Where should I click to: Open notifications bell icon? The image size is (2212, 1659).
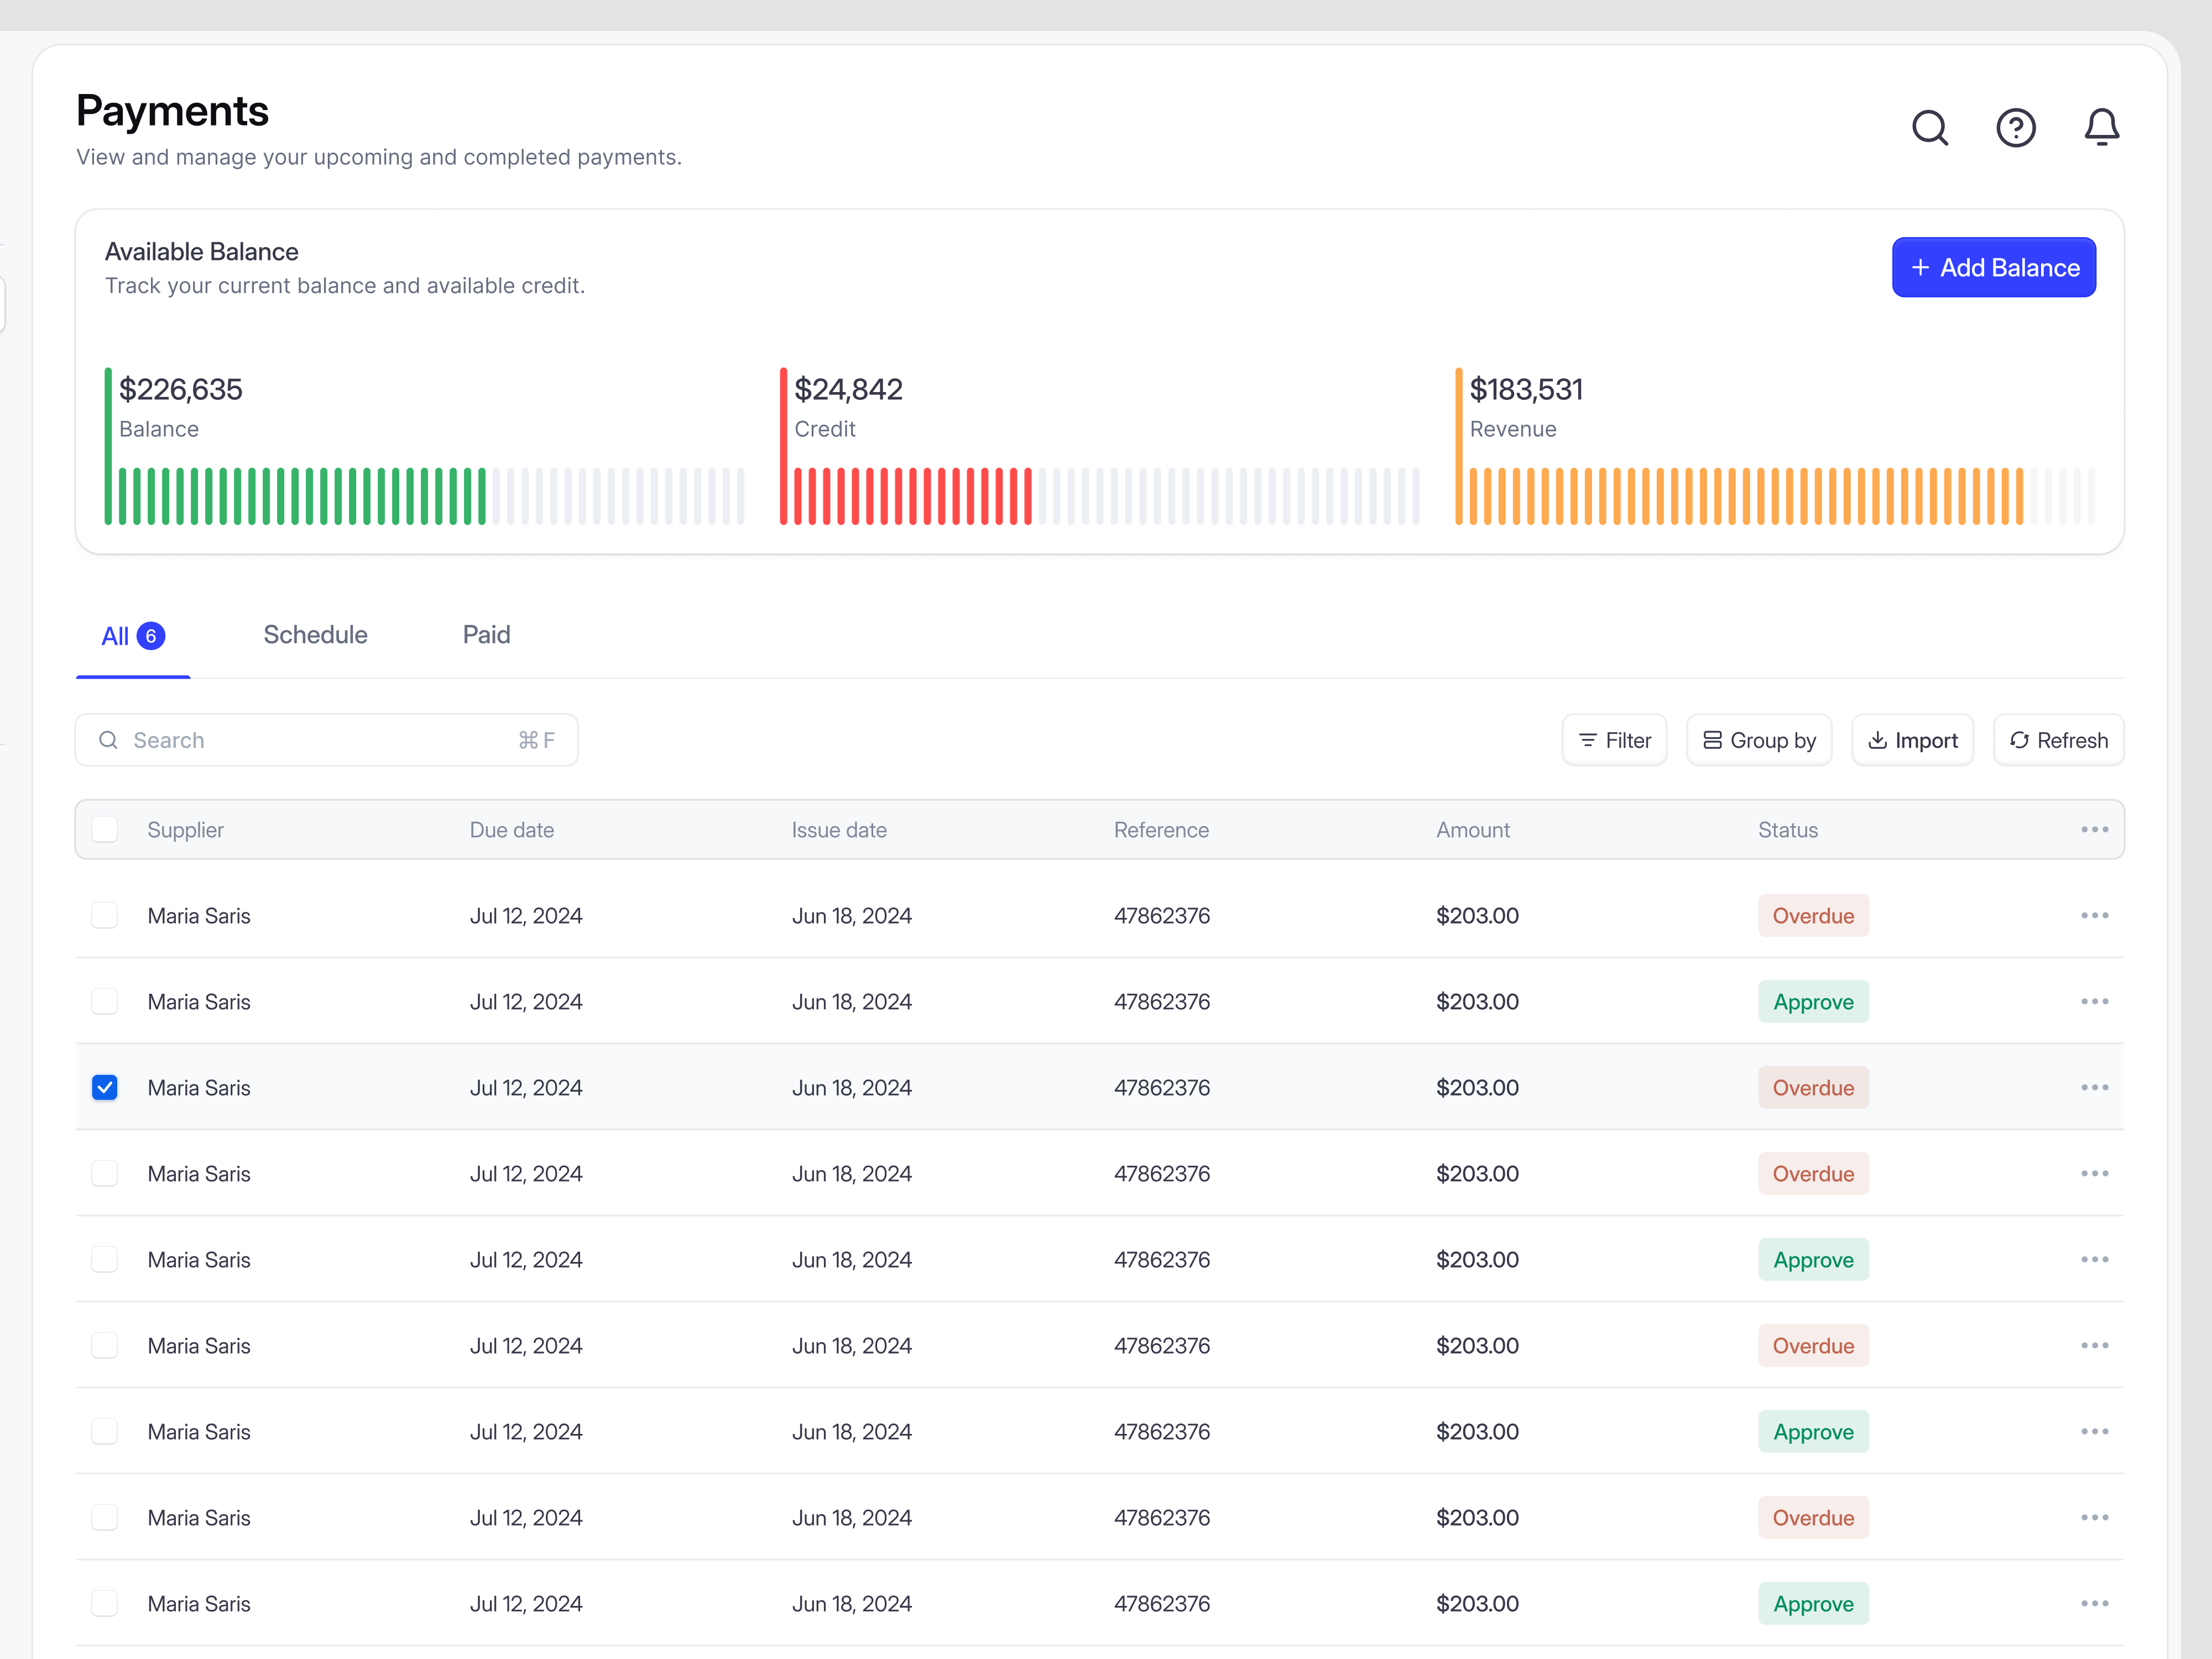[x=2101, y=128]
